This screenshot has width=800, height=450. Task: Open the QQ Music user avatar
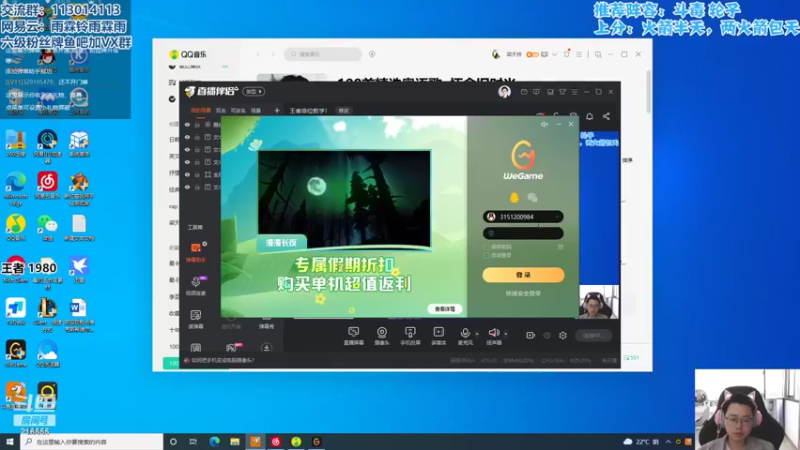[x=496, y=54]
